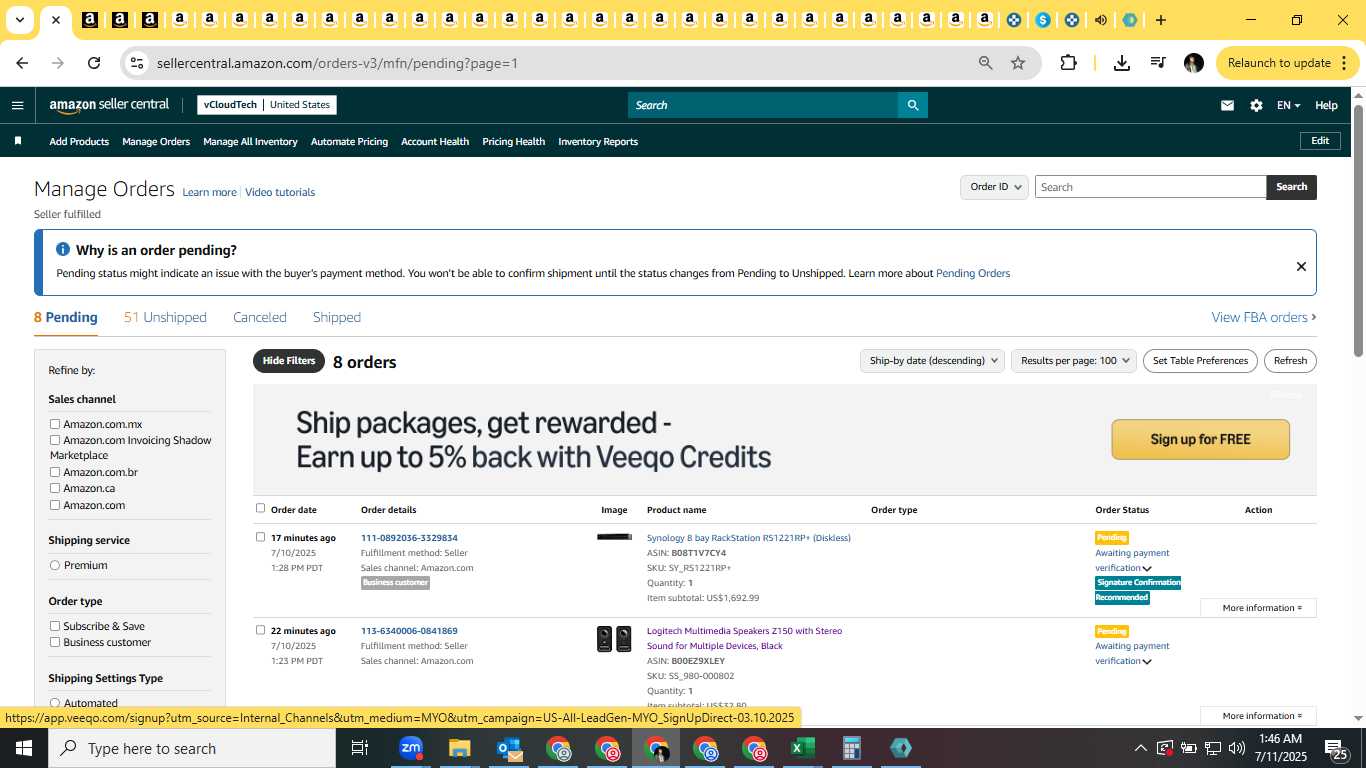Open Manage All Inventory menu item
The image size is (1366, 768).
tap(250, 141)
